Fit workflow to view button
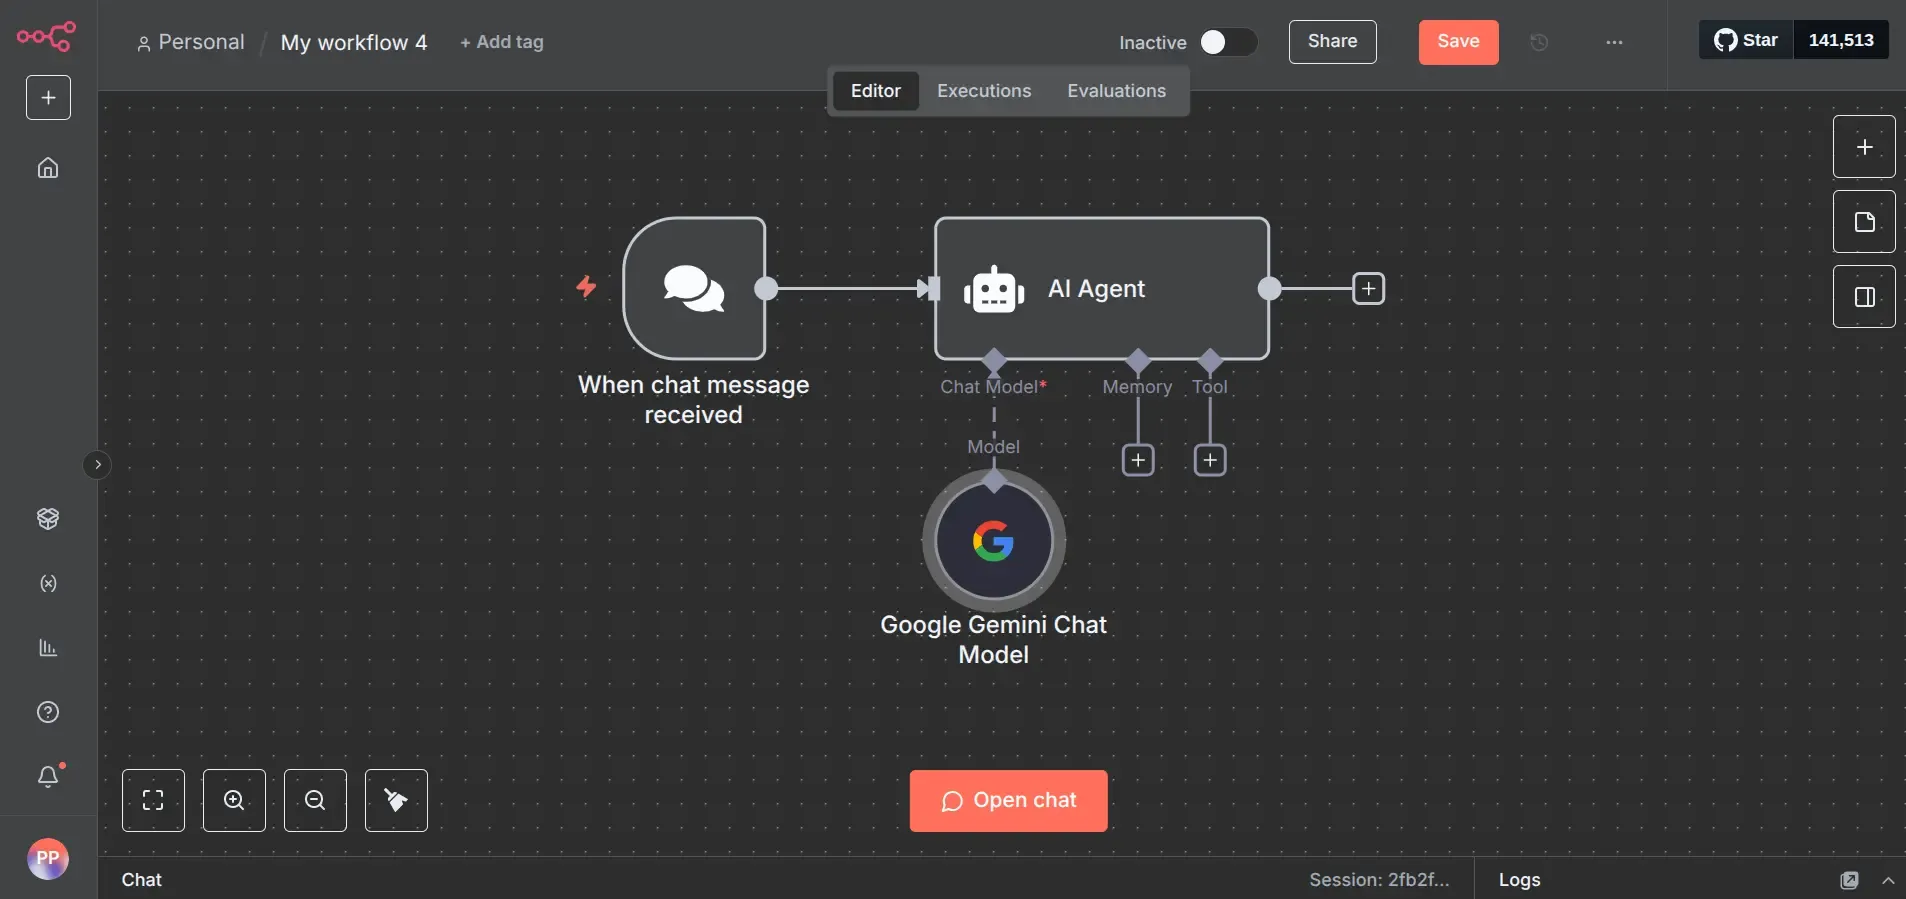 coord(153,800)
